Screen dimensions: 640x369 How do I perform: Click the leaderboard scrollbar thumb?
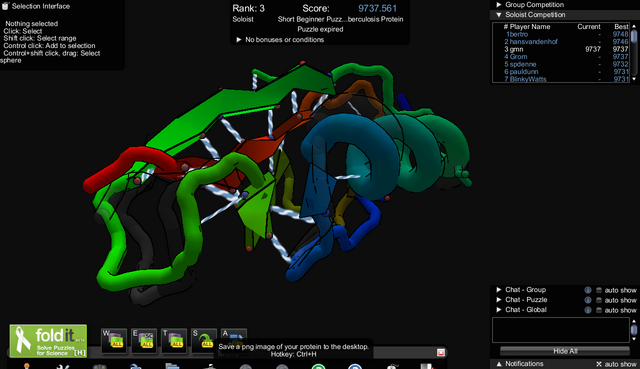(x=634, y=36)
